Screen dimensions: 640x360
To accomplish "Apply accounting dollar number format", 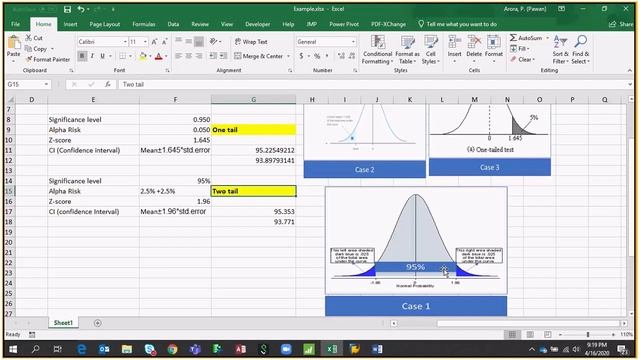I will coord(301,56).
